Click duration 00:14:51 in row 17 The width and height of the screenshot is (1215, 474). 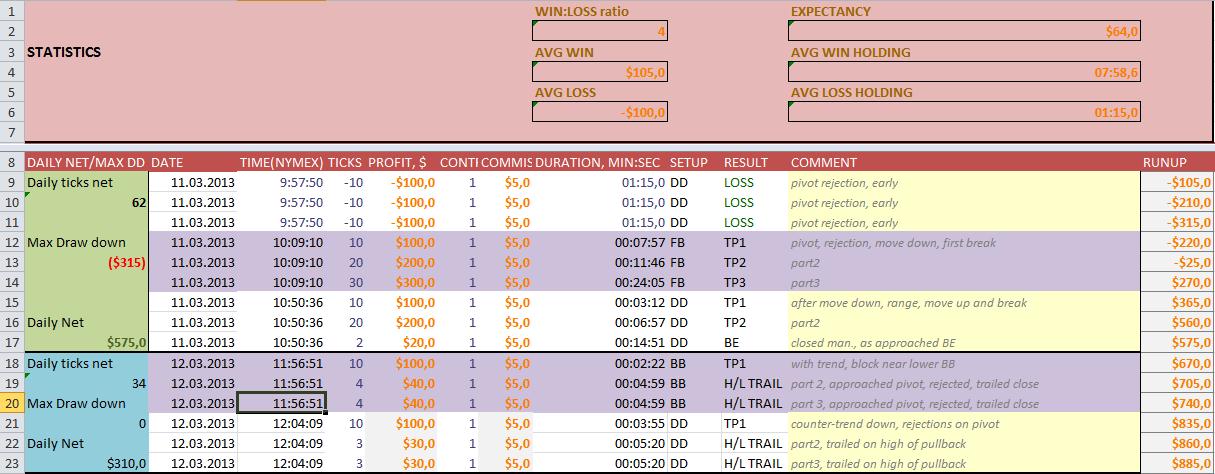pos(600,343)
